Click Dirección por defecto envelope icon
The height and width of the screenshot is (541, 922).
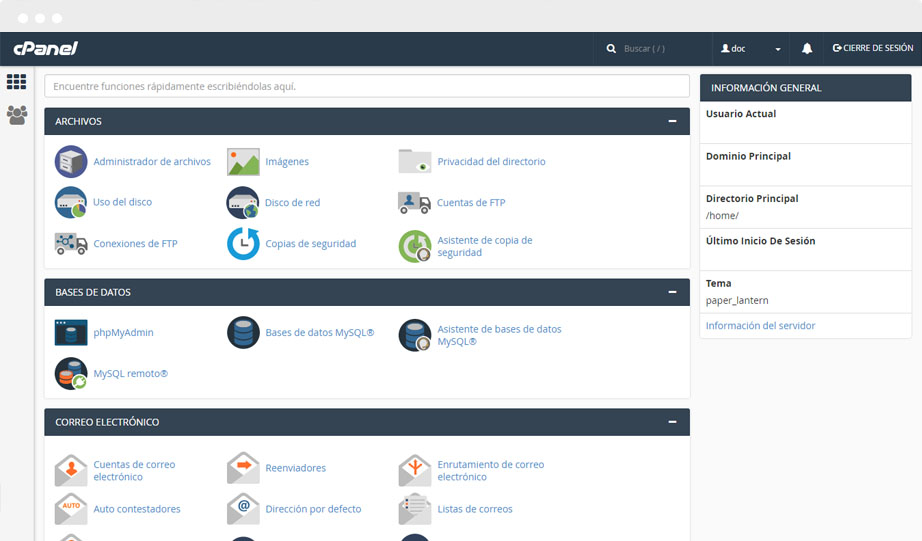click(243, 509)
